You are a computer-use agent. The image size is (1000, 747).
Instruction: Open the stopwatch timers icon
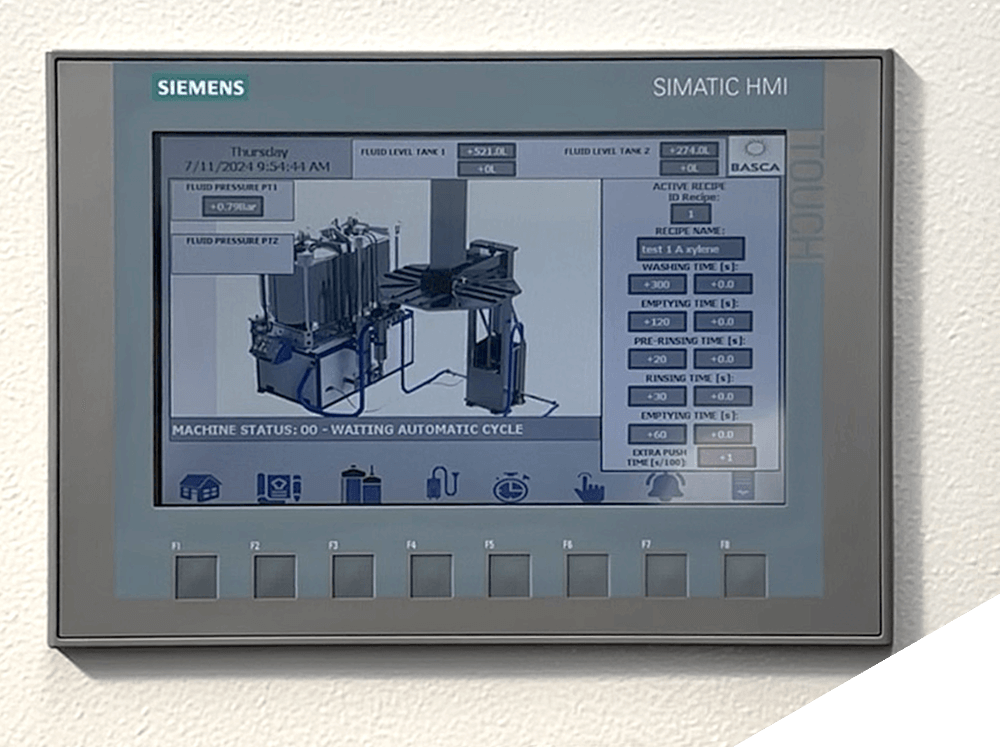[511, 487]
